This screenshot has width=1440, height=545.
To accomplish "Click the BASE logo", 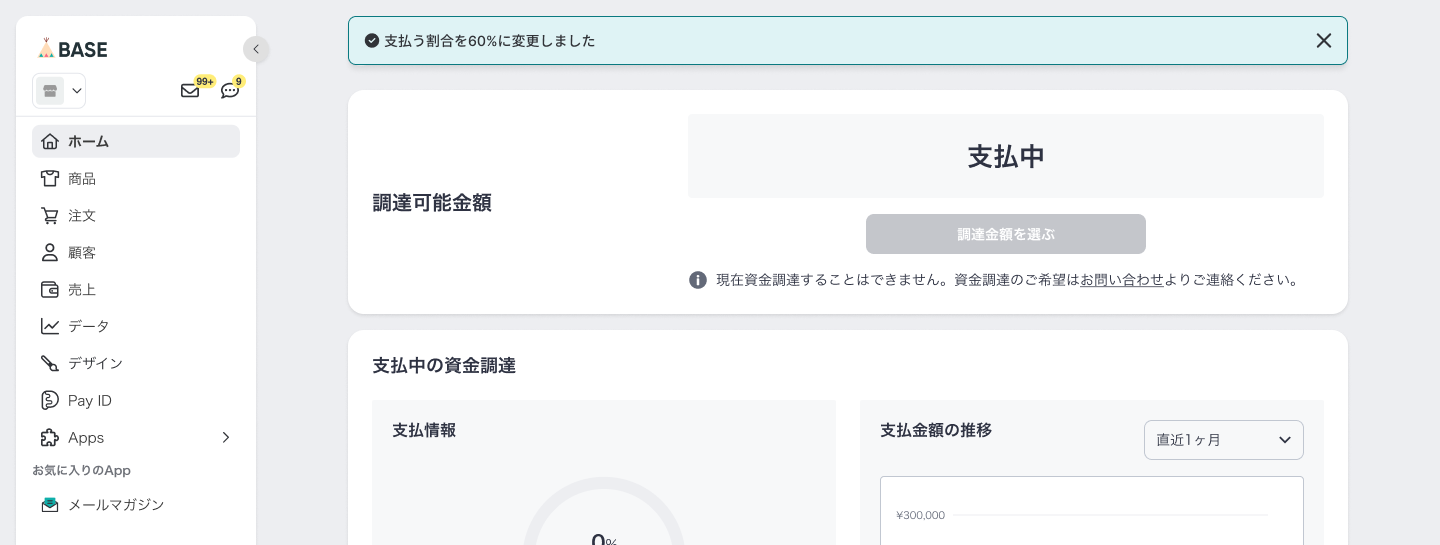I will pos(73,48).
